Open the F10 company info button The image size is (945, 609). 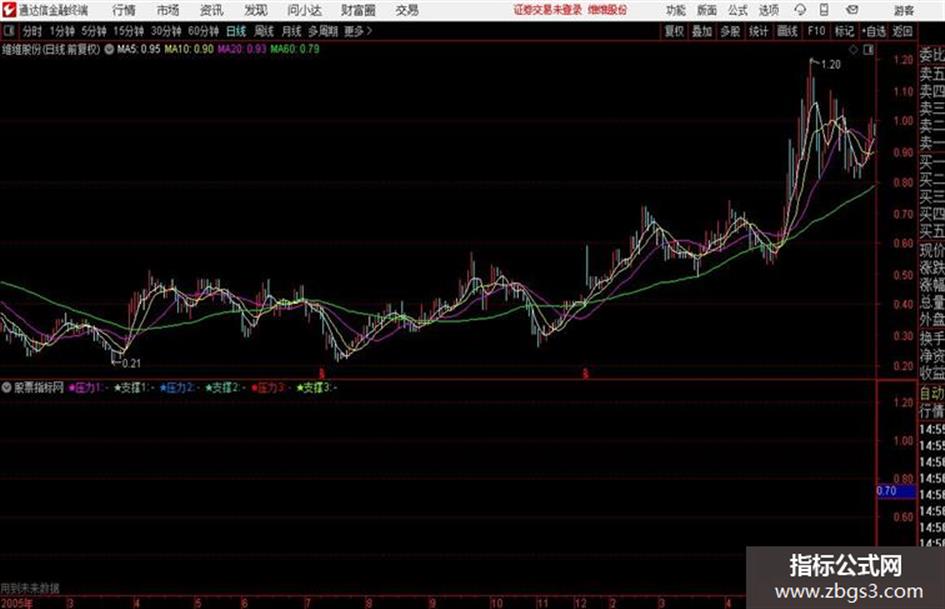pos(816,31)
